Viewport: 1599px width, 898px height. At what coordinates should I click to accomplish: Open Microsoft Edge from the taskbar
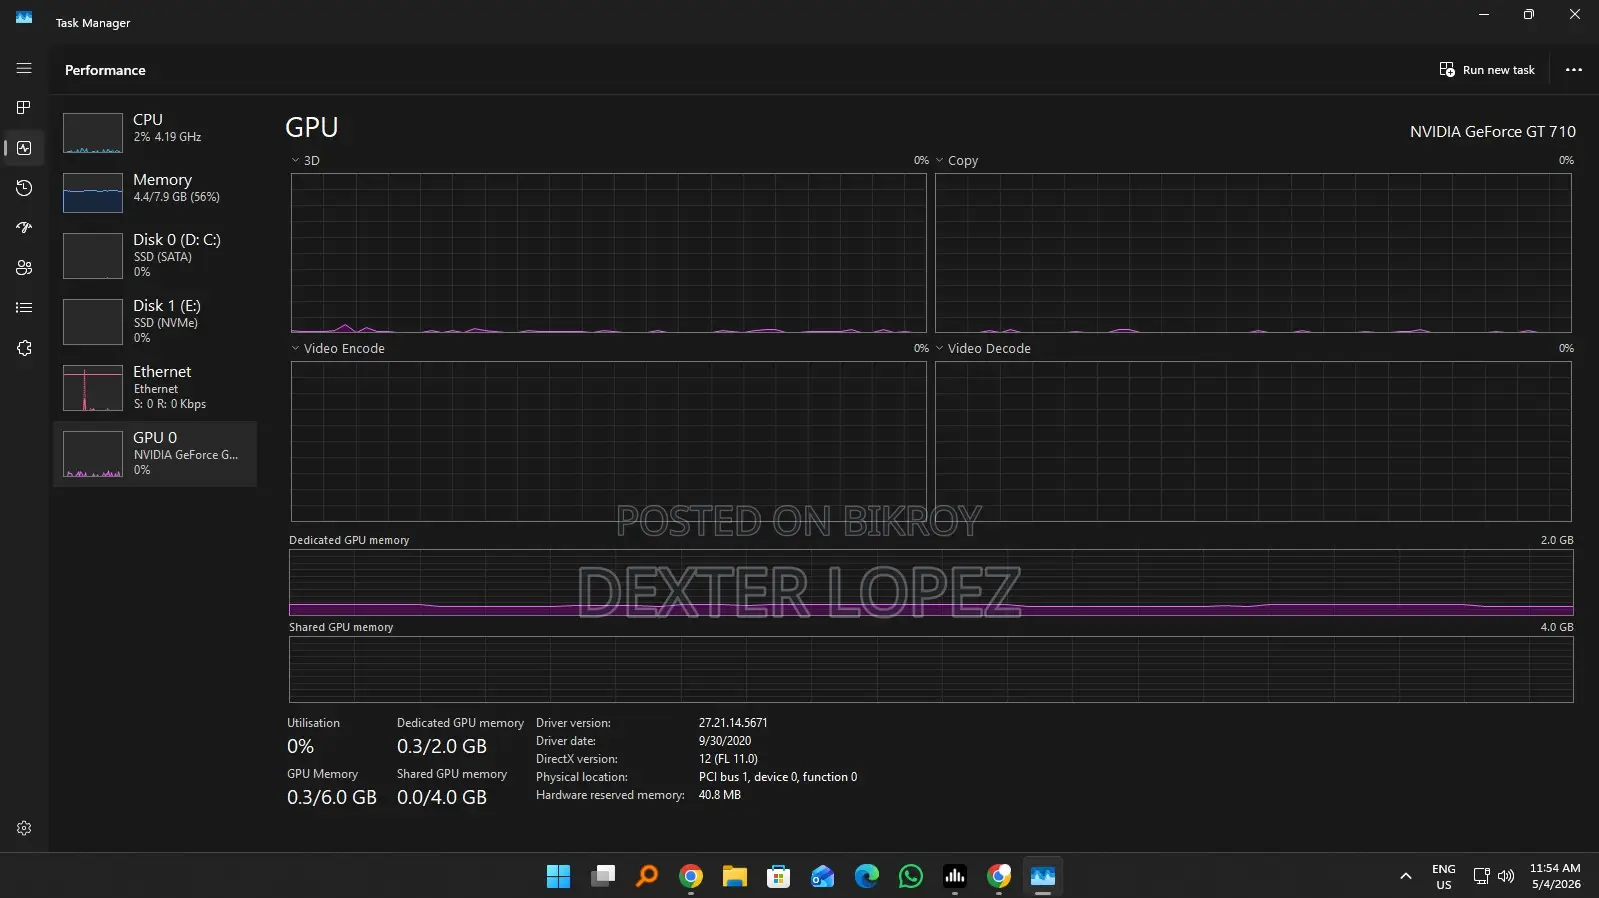click(867, 877)
